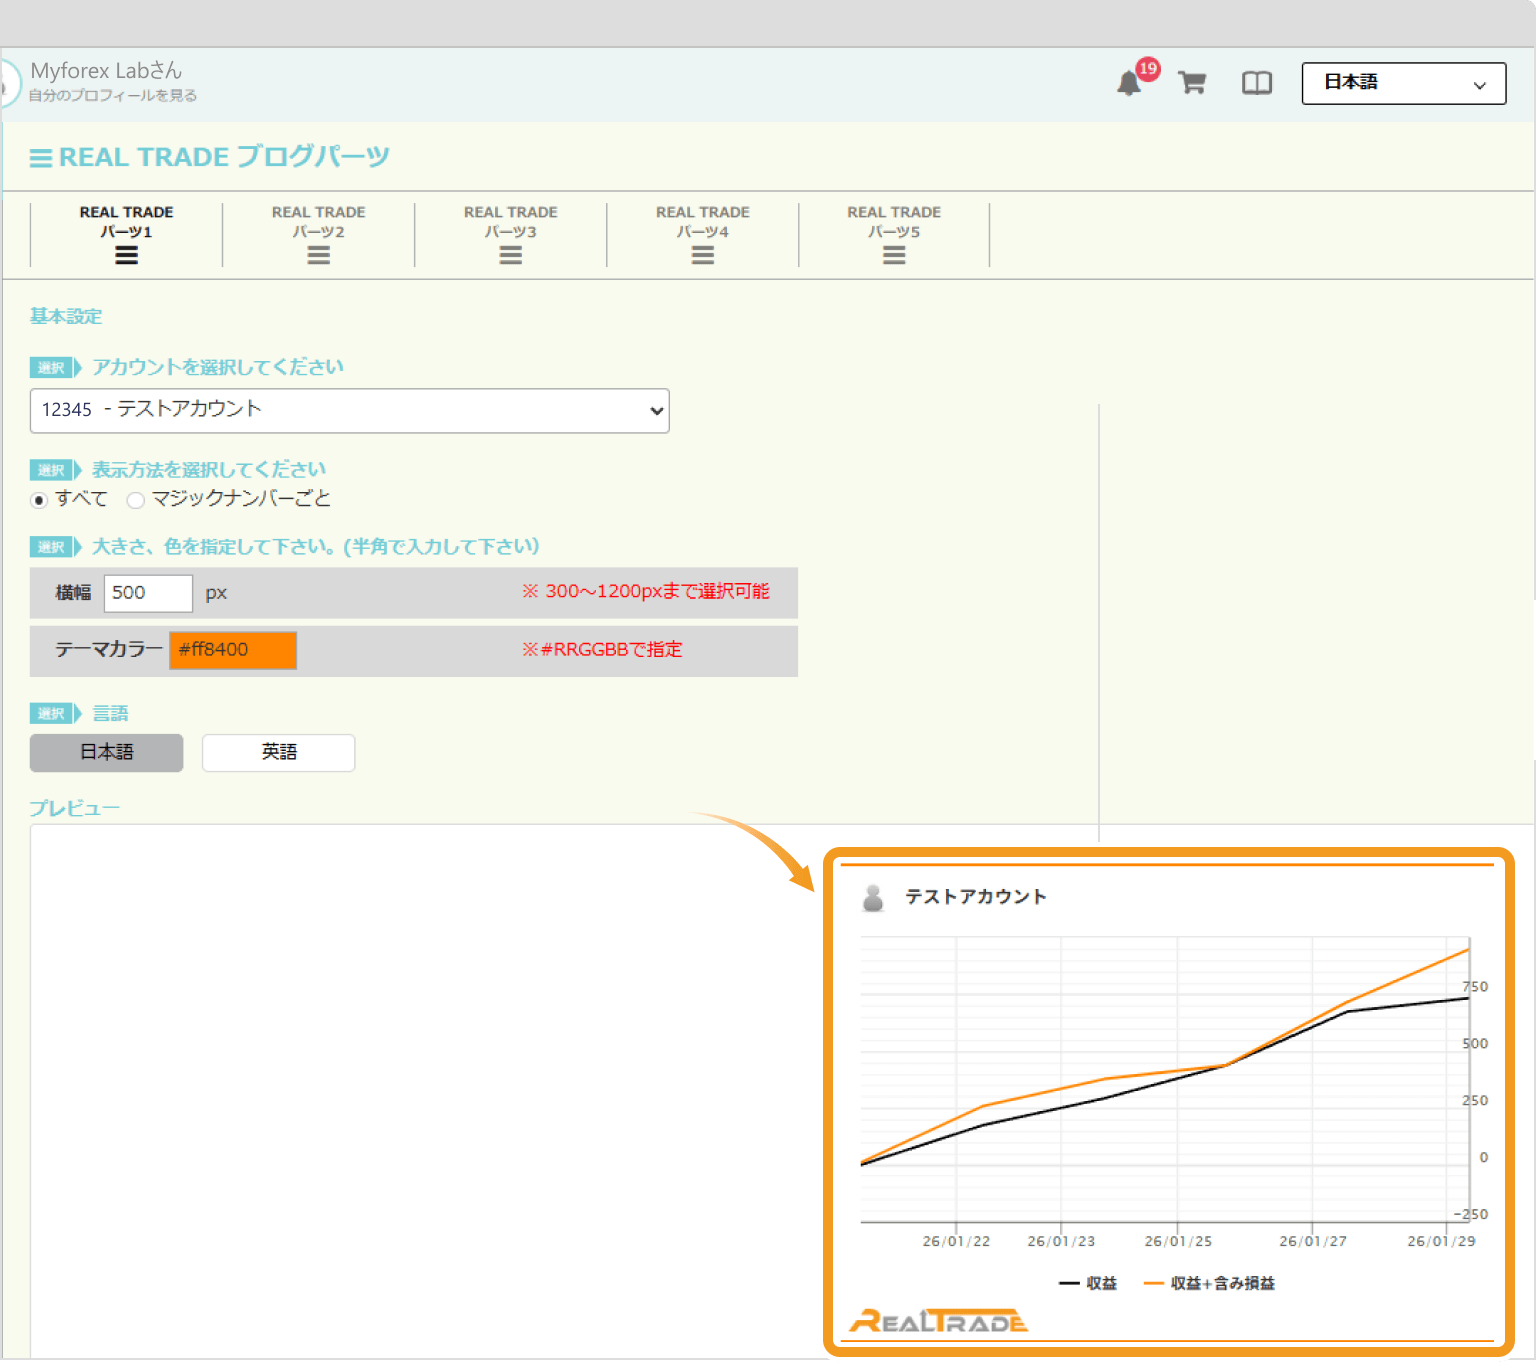Screen dimensions: 1536x1362
Task: Click the user avatar icon in the preview
Action: pos(872,897)
